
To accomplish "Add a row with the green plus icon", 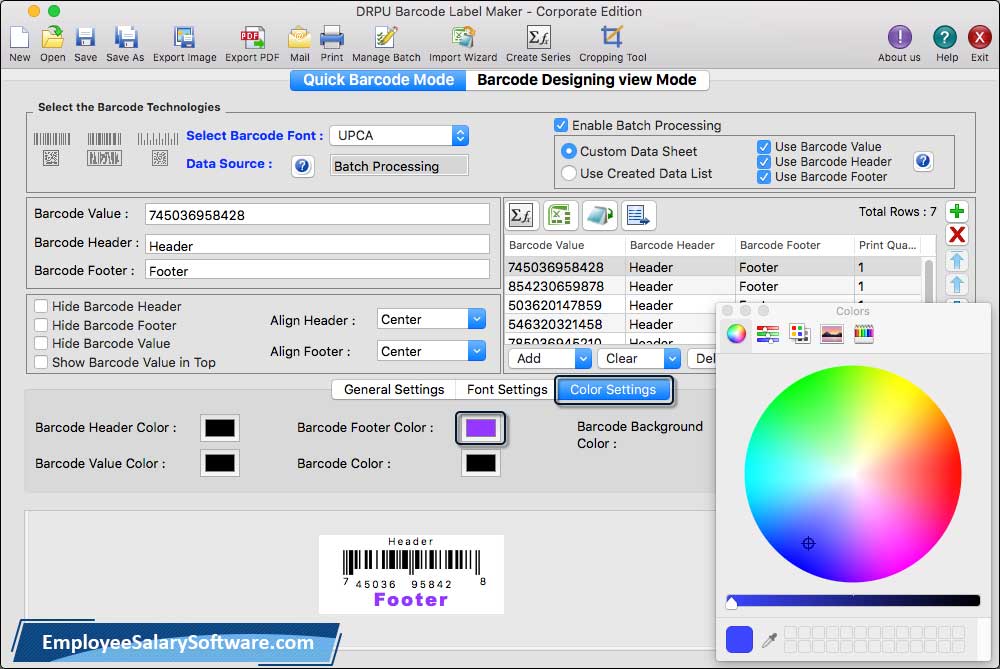I will point(956,211).
